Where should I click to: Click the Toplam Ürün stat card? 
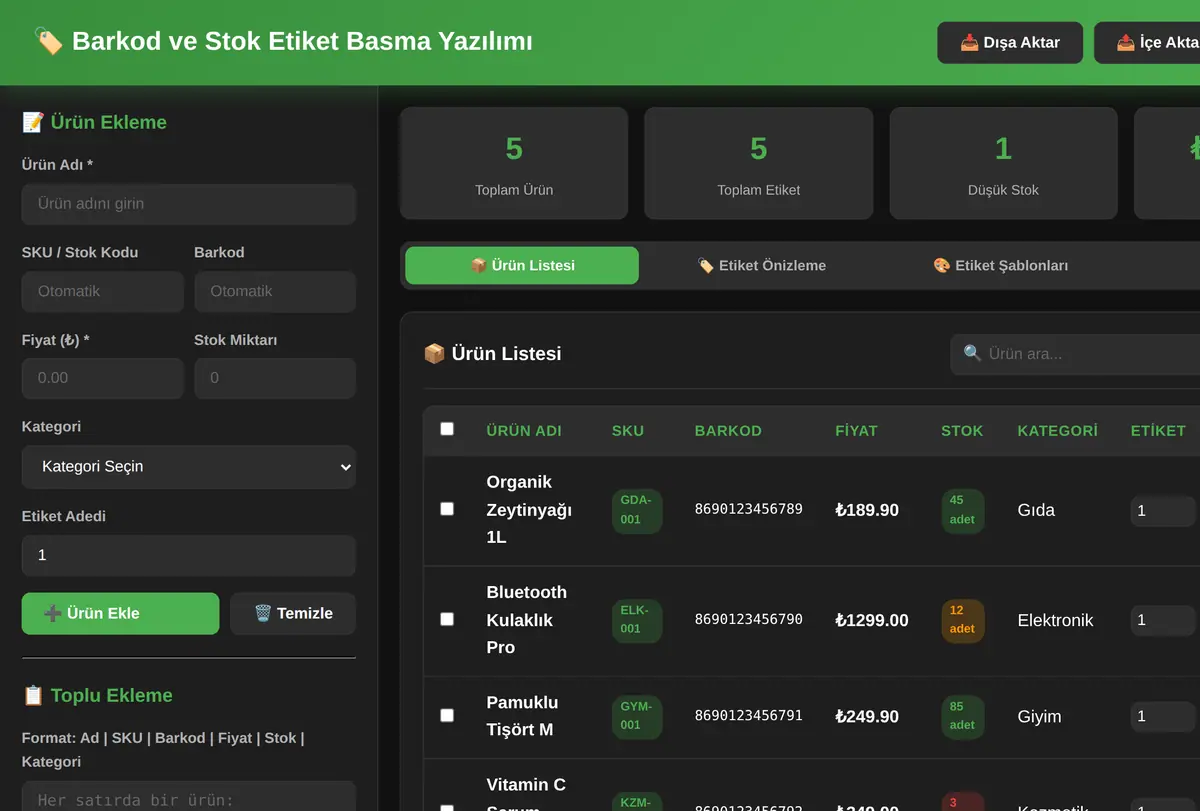click(x=514, y=164)
